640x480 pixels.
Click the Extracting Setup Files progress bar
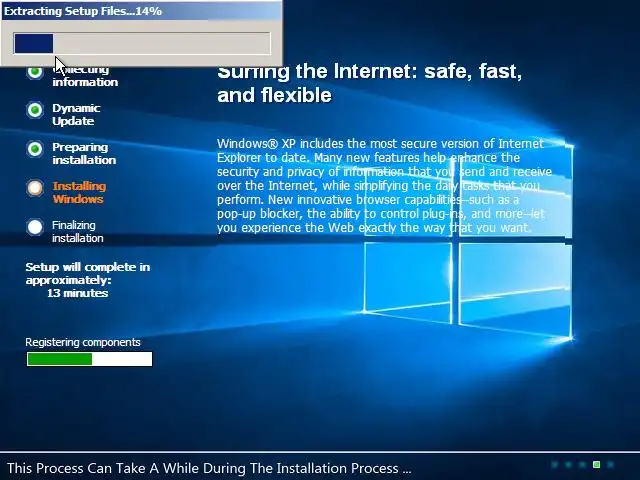142,43
